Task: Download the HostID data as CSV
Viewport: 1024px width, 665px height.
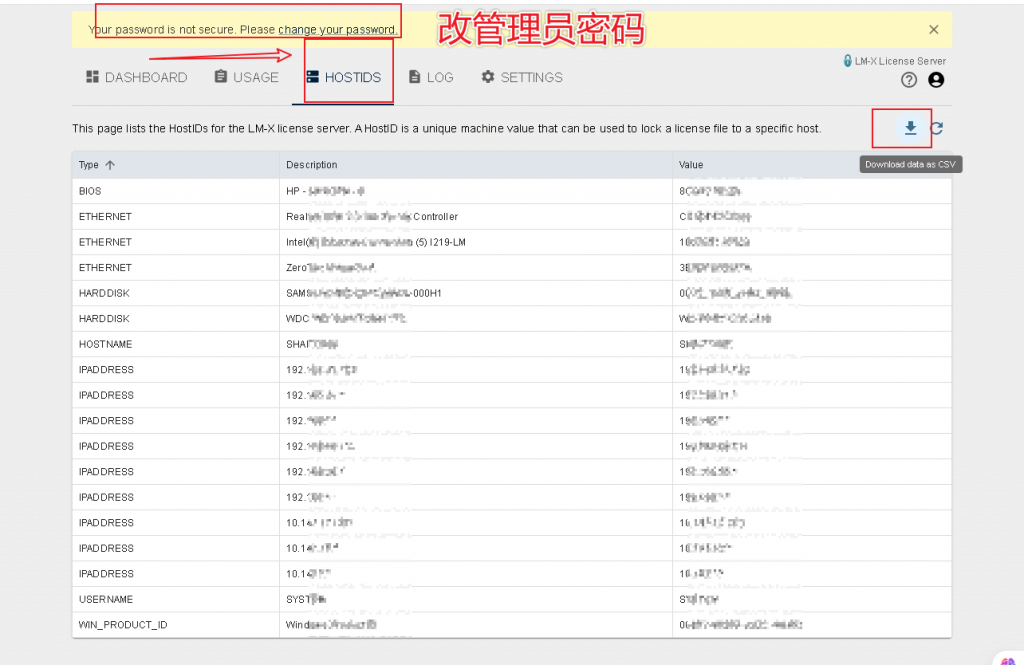Action: [x=910, y=128]
